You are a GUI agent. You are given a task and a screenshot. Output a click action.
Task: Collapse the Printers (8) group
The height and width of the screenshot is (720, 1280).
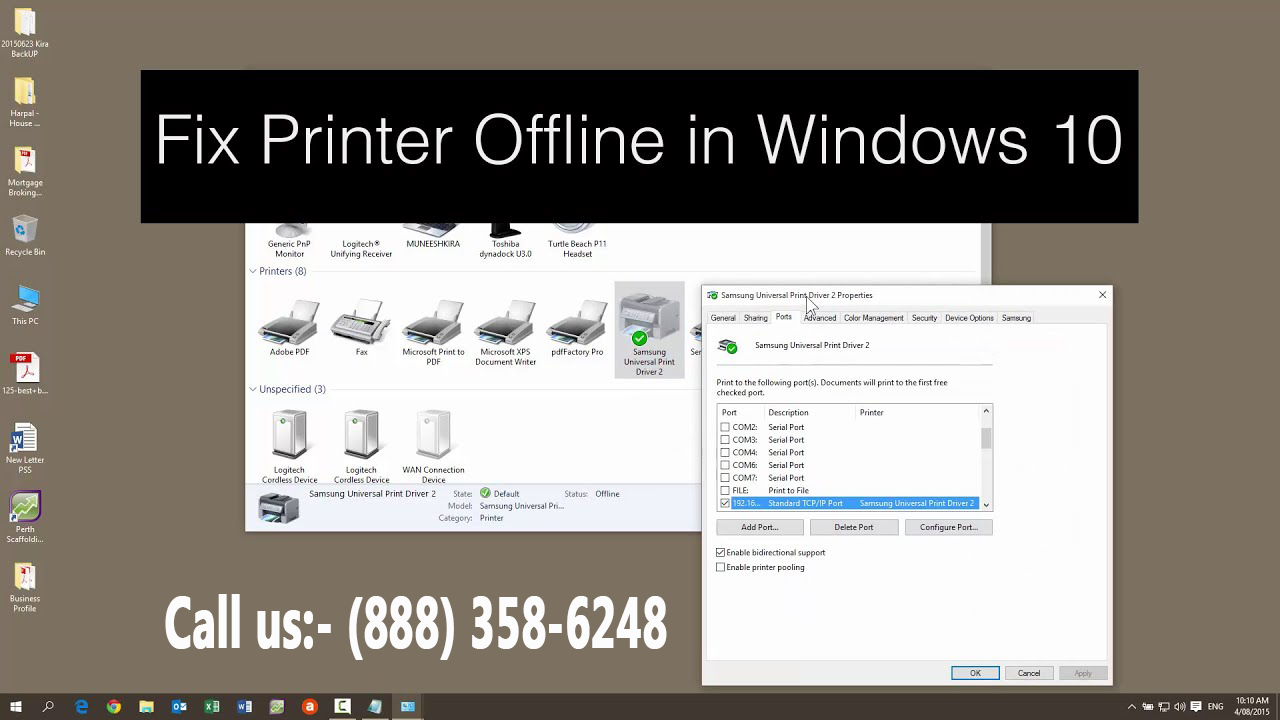point(253,271)
